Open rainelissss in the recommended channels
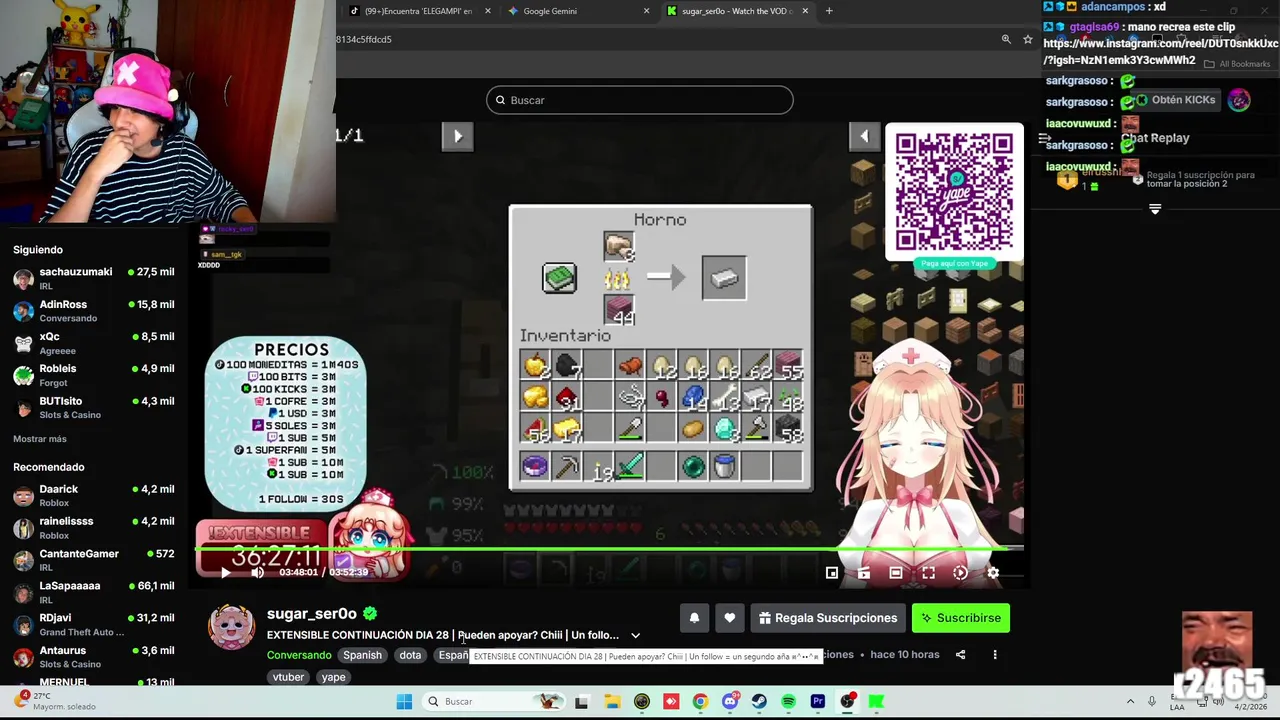 click(94, 527)
